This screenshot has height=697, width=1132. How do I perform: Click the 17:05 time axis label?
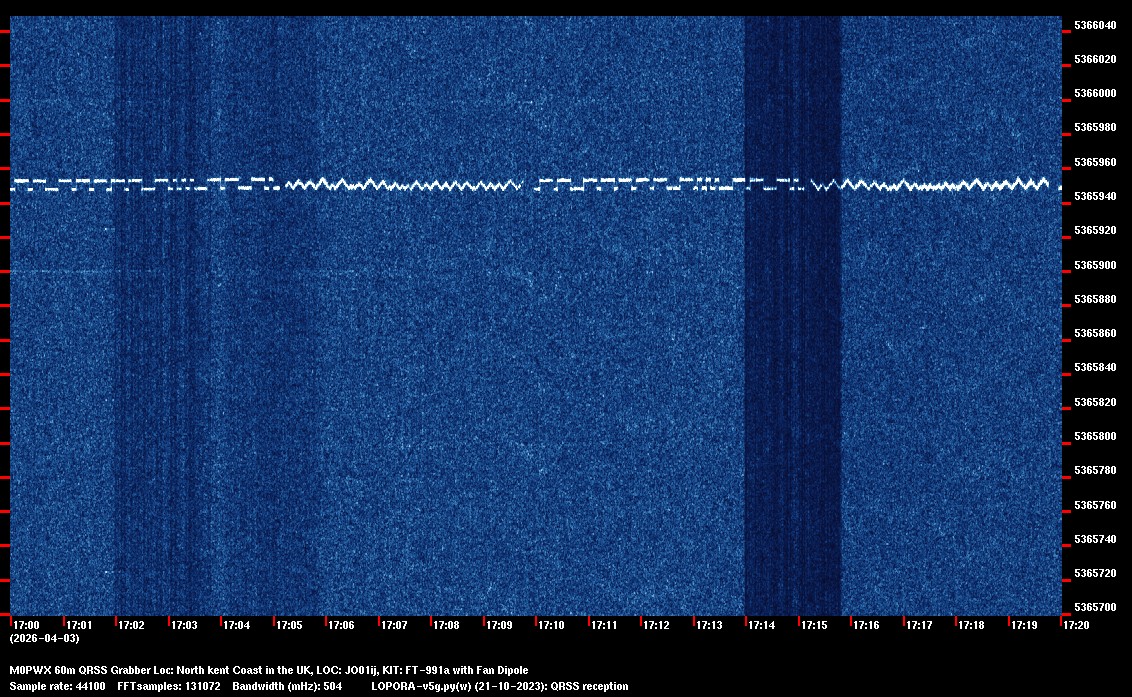(x=289, y=625)
